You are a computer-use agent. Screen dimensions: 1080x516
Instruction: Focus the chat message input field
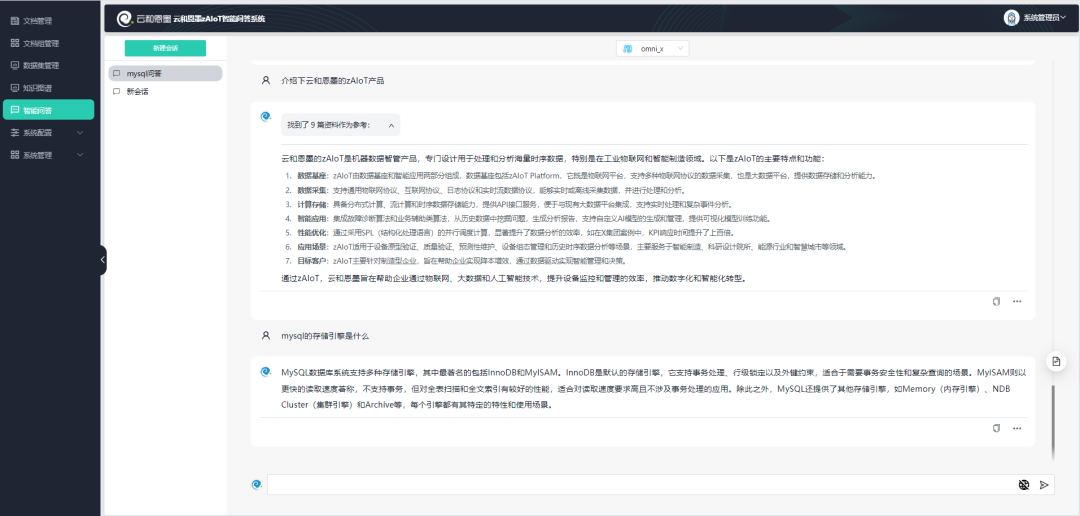[x=640, y=484]
